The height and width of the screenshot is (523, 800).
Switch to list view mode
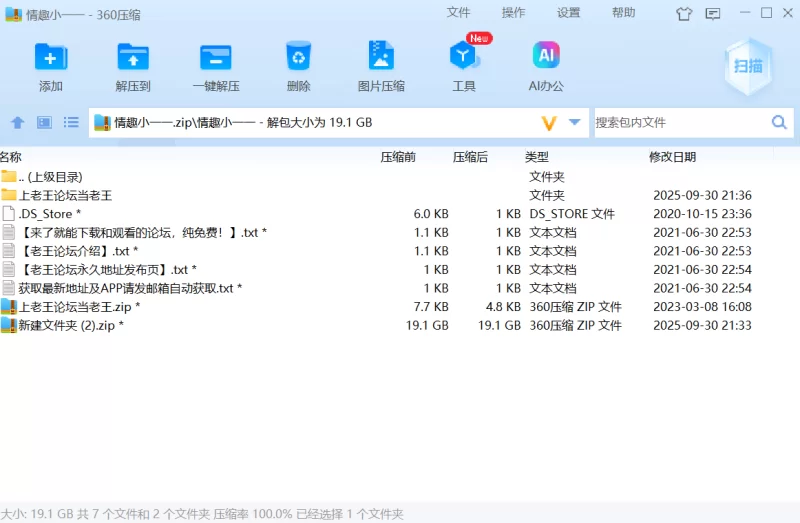[x=71, y=123]
